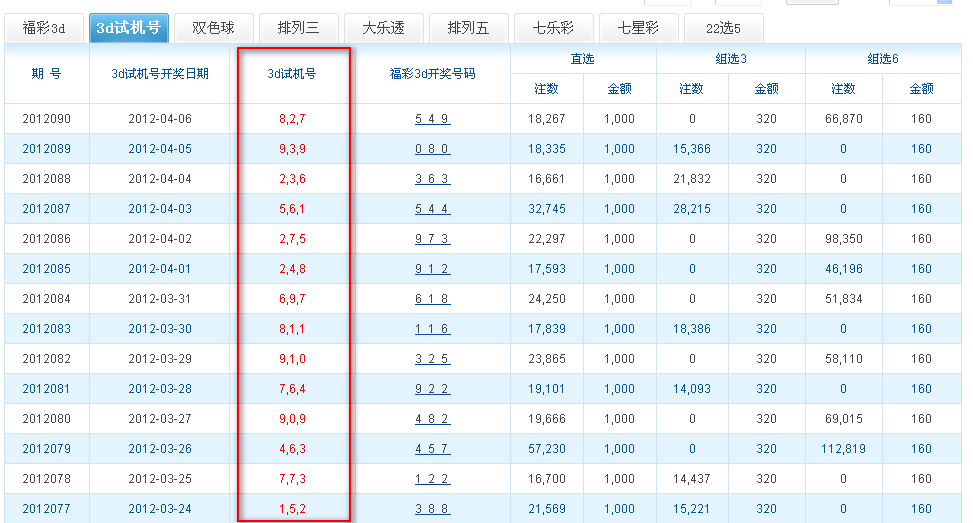The height and width of the screenshot is (523, 973).
Task: Click 直选 count 57,230
Action: coord(547,449)
